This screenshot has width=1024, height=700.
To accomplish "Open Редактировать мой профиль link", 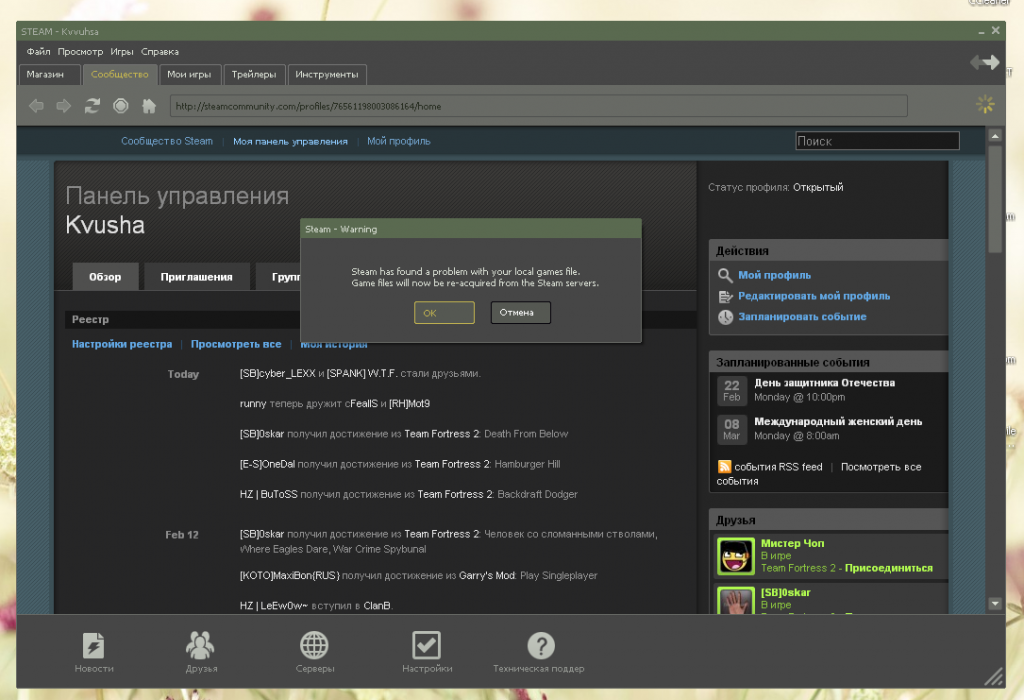I will point(814,296).
